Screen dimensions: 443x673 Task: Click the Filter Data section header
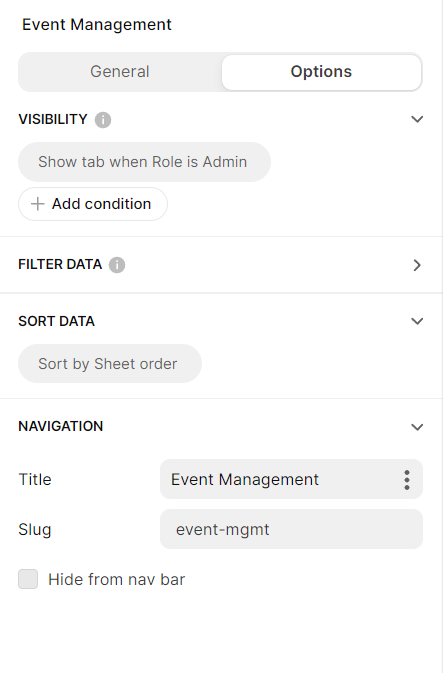coord(222,265)
